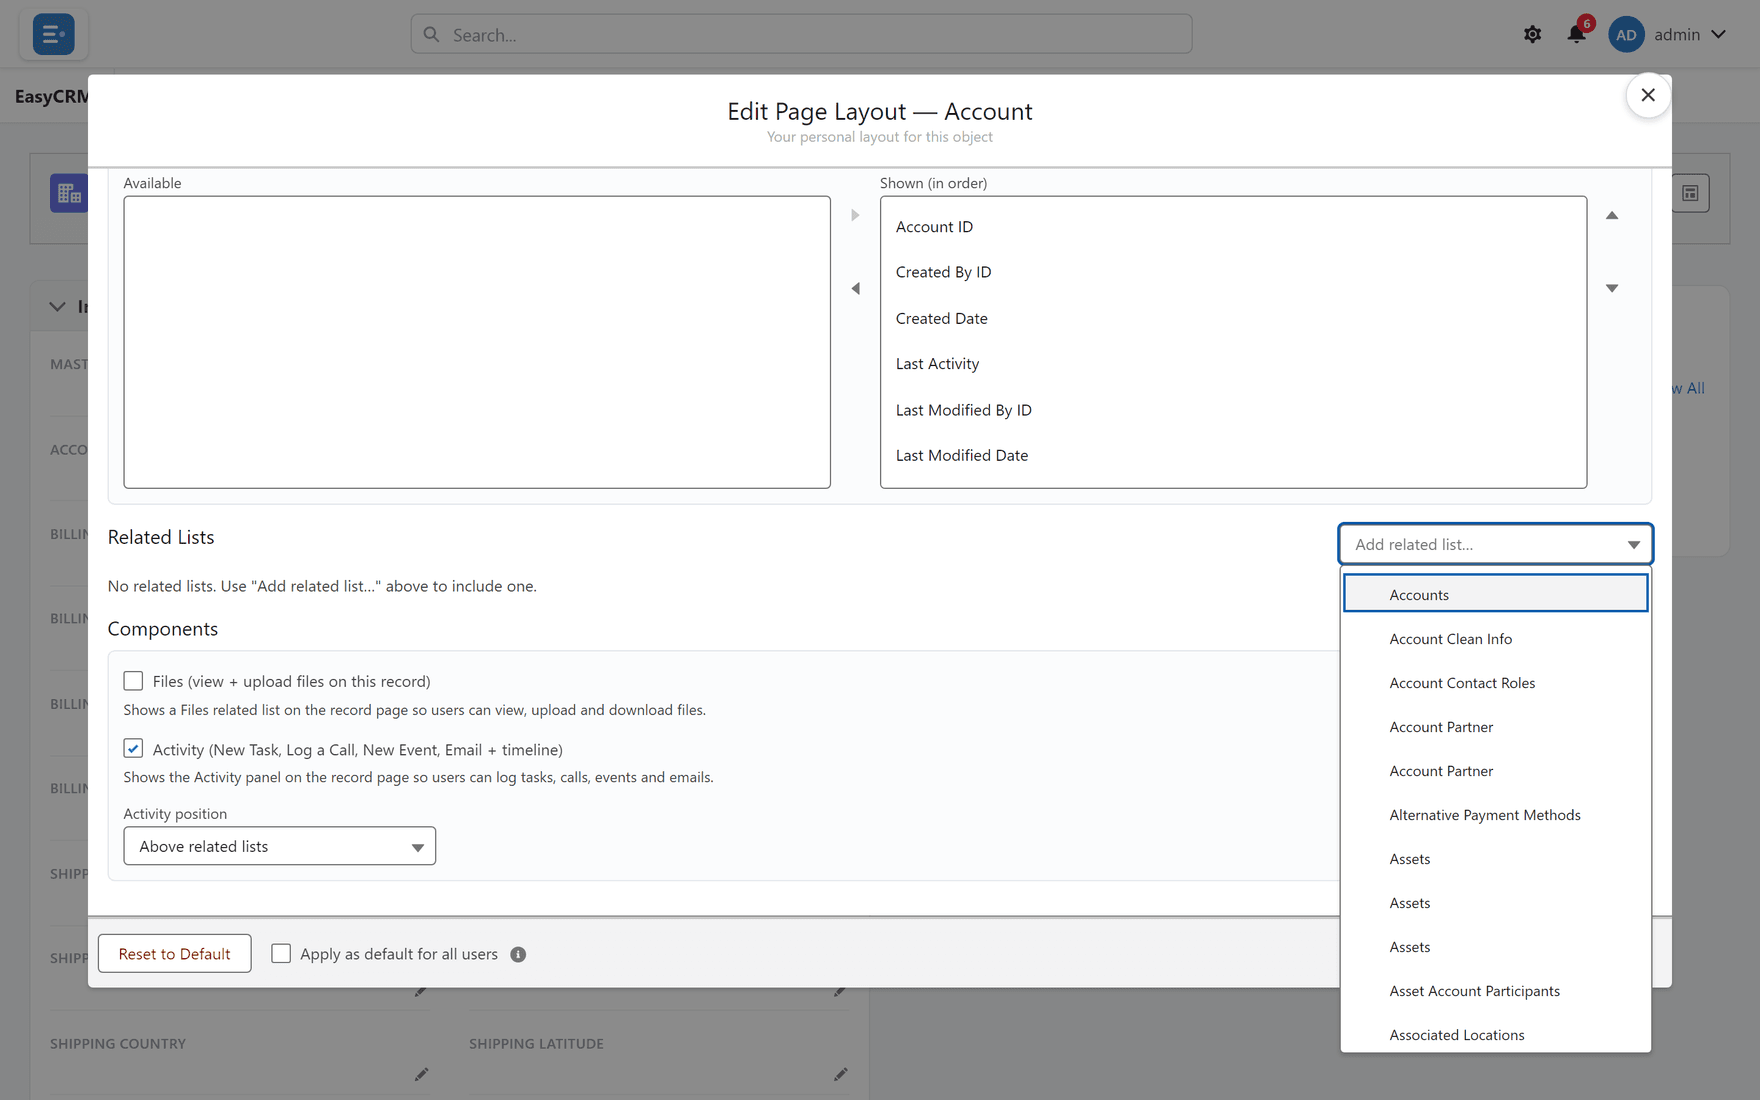Move selected field back to Available arrow

click(855, 288)
